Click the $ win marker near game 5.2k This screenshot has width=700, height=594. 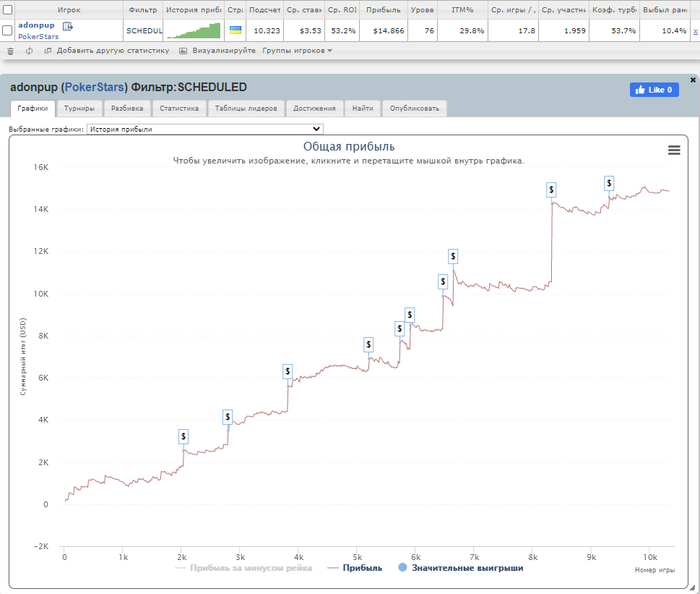point(368,345)
